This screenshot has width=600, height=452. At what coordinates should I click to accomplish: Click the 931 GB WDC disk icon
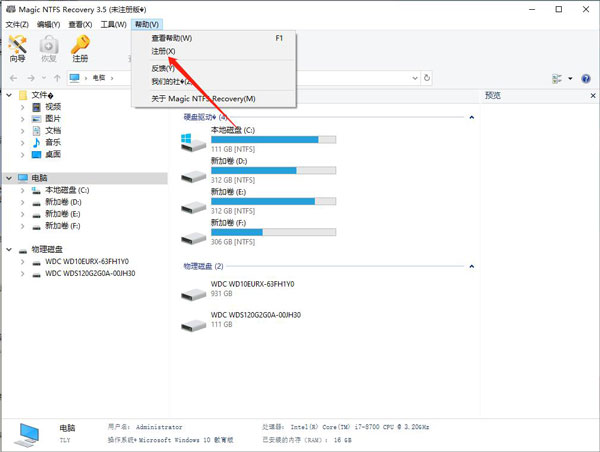(x=193, y=294)
